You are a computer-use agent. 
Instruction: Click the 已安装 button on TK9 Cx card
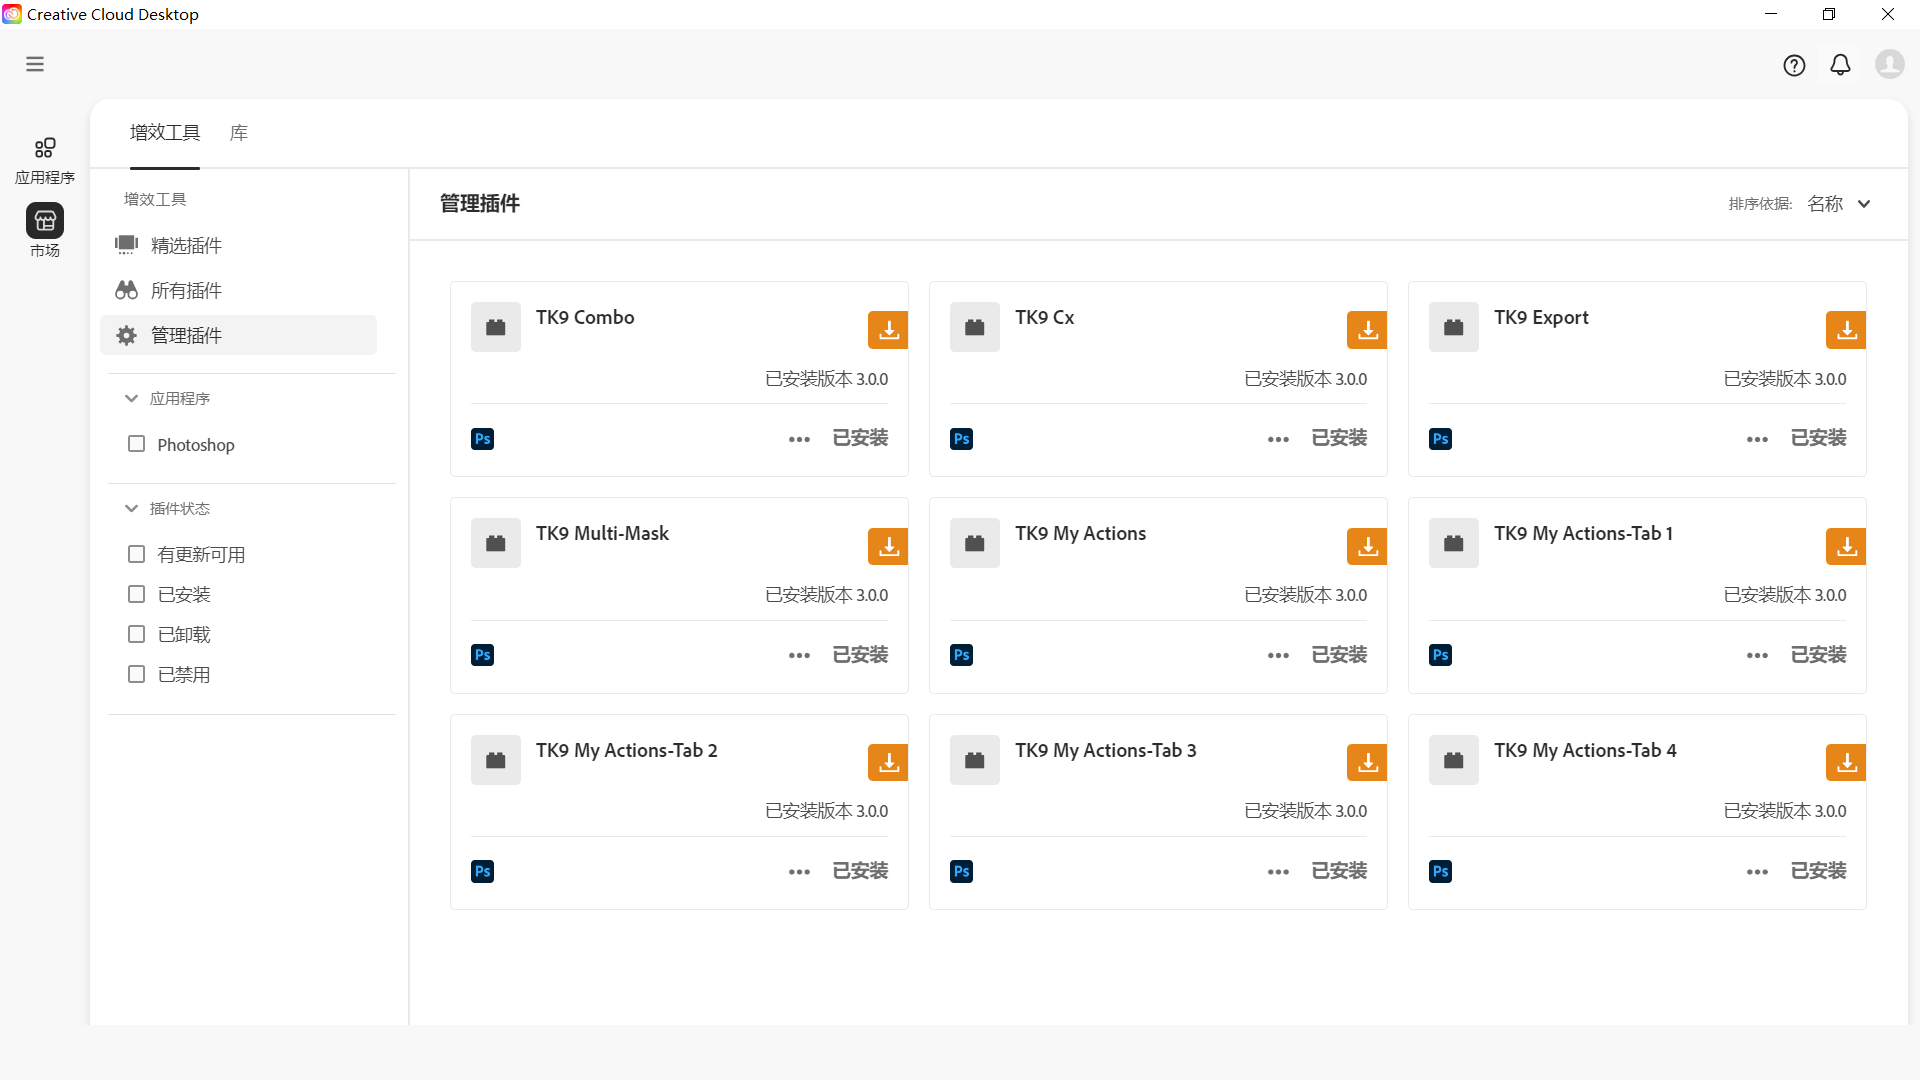(1339, 438)
